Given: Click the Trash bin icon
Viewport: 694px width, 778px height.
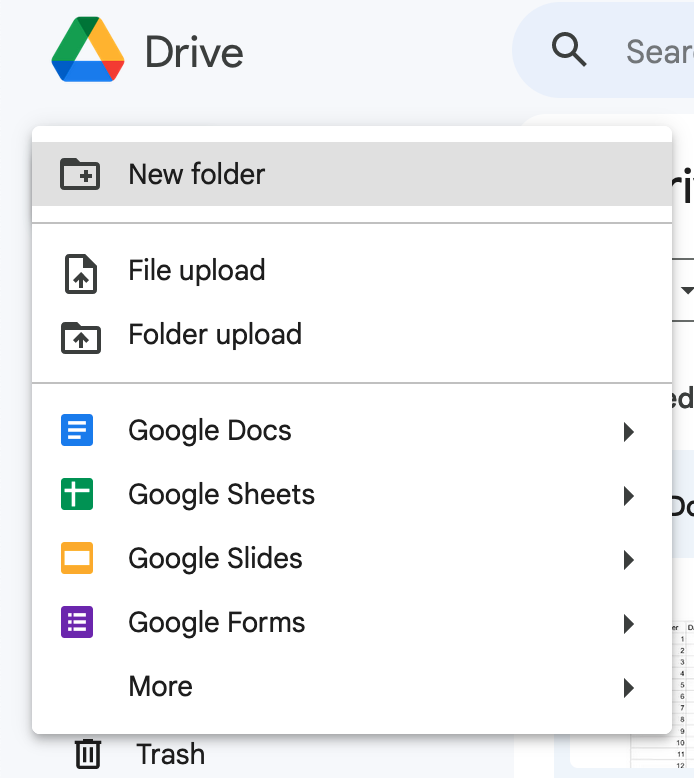Looking at the screenshot, I should (x=88, y=754).
